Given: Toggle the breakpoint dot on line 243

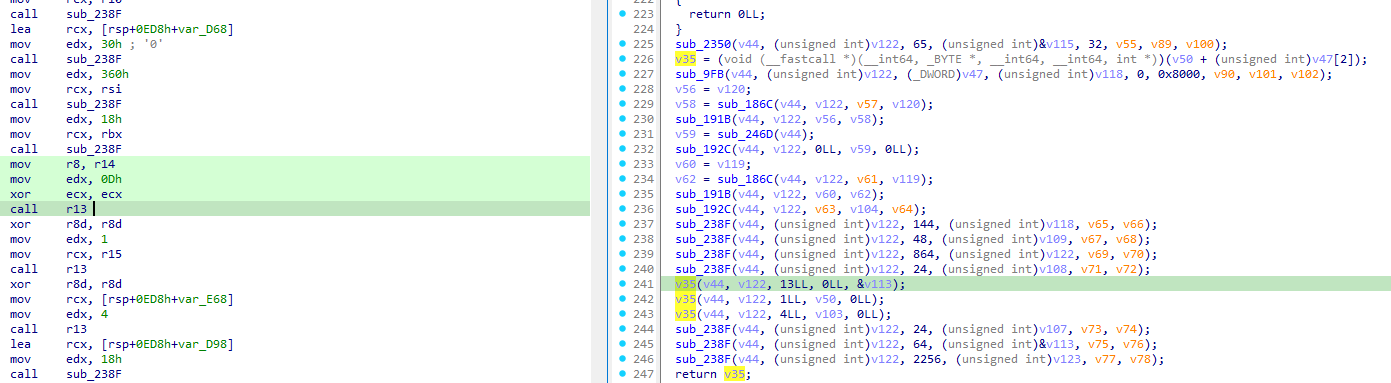Looking at the screenshot, I should pyautogui.click(x=623, y=314).
